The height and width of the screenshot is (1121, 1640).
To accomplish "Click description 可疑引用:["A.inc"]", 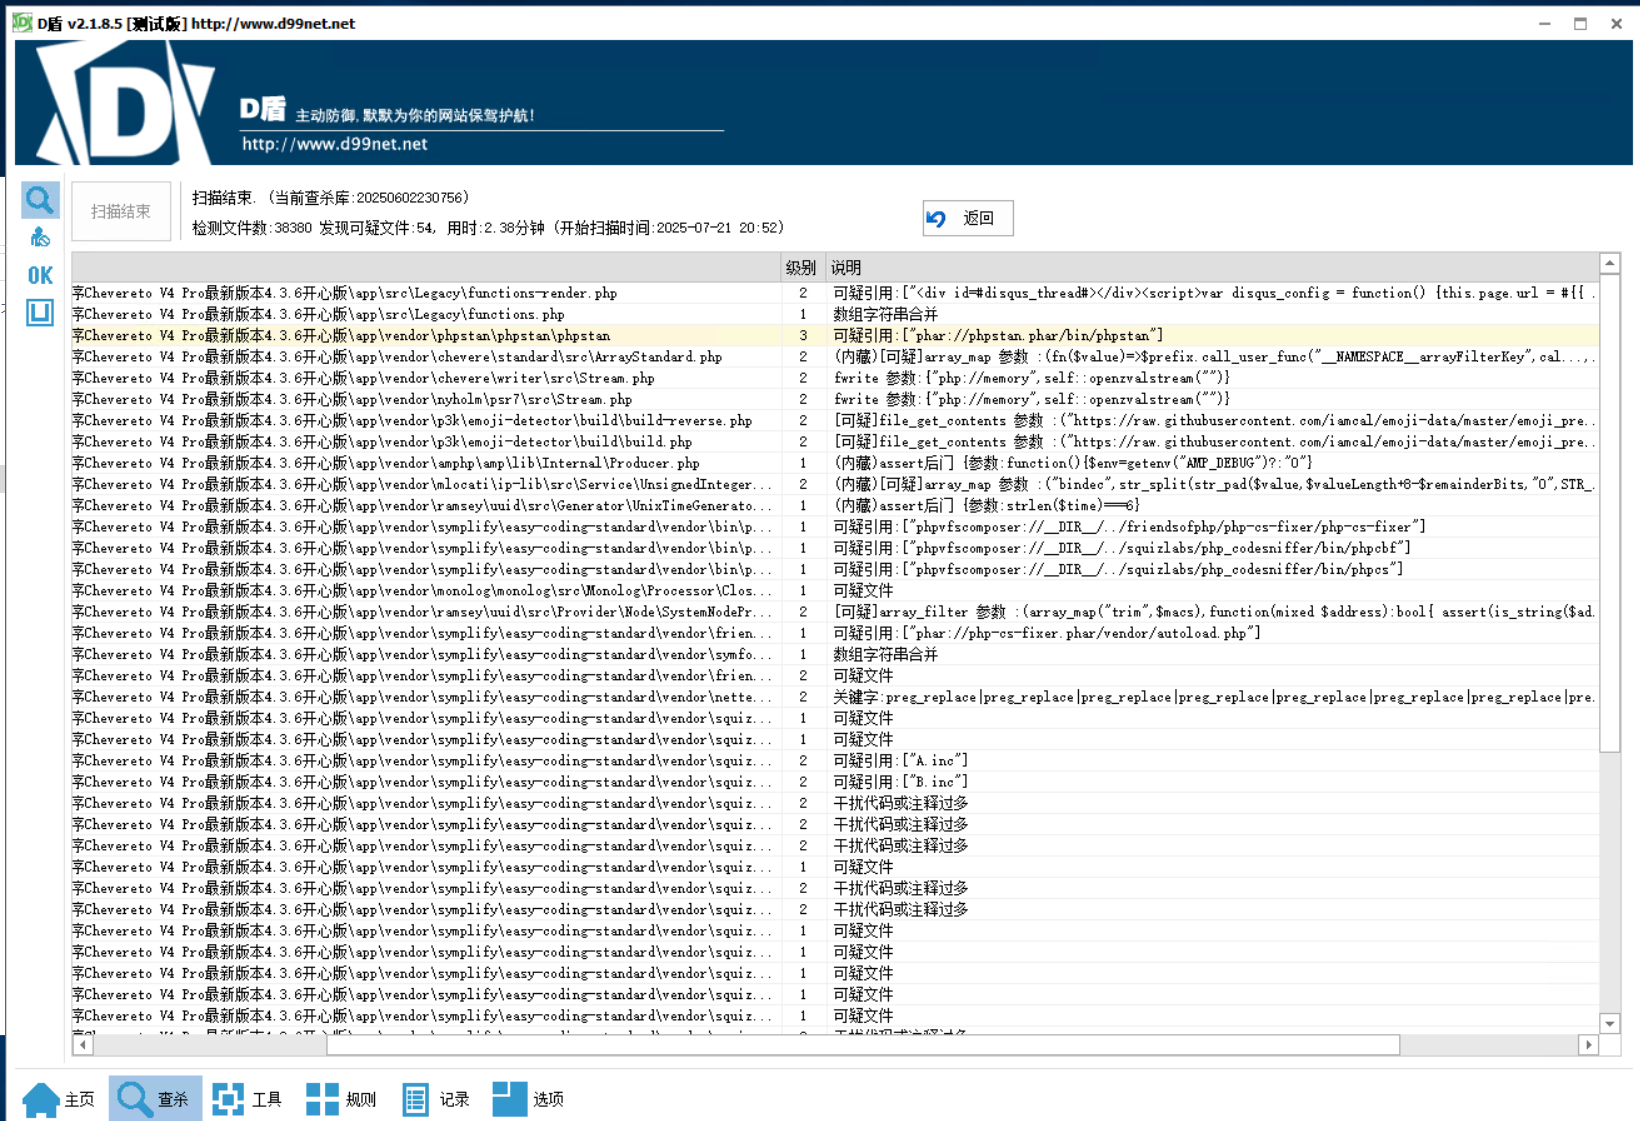I will [x=900, y=761].
